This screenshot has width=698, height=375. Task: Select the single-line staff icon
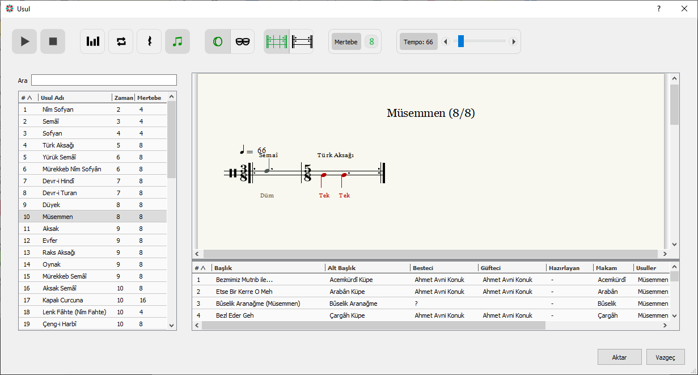pyautogui.click(x=302, y=41)
